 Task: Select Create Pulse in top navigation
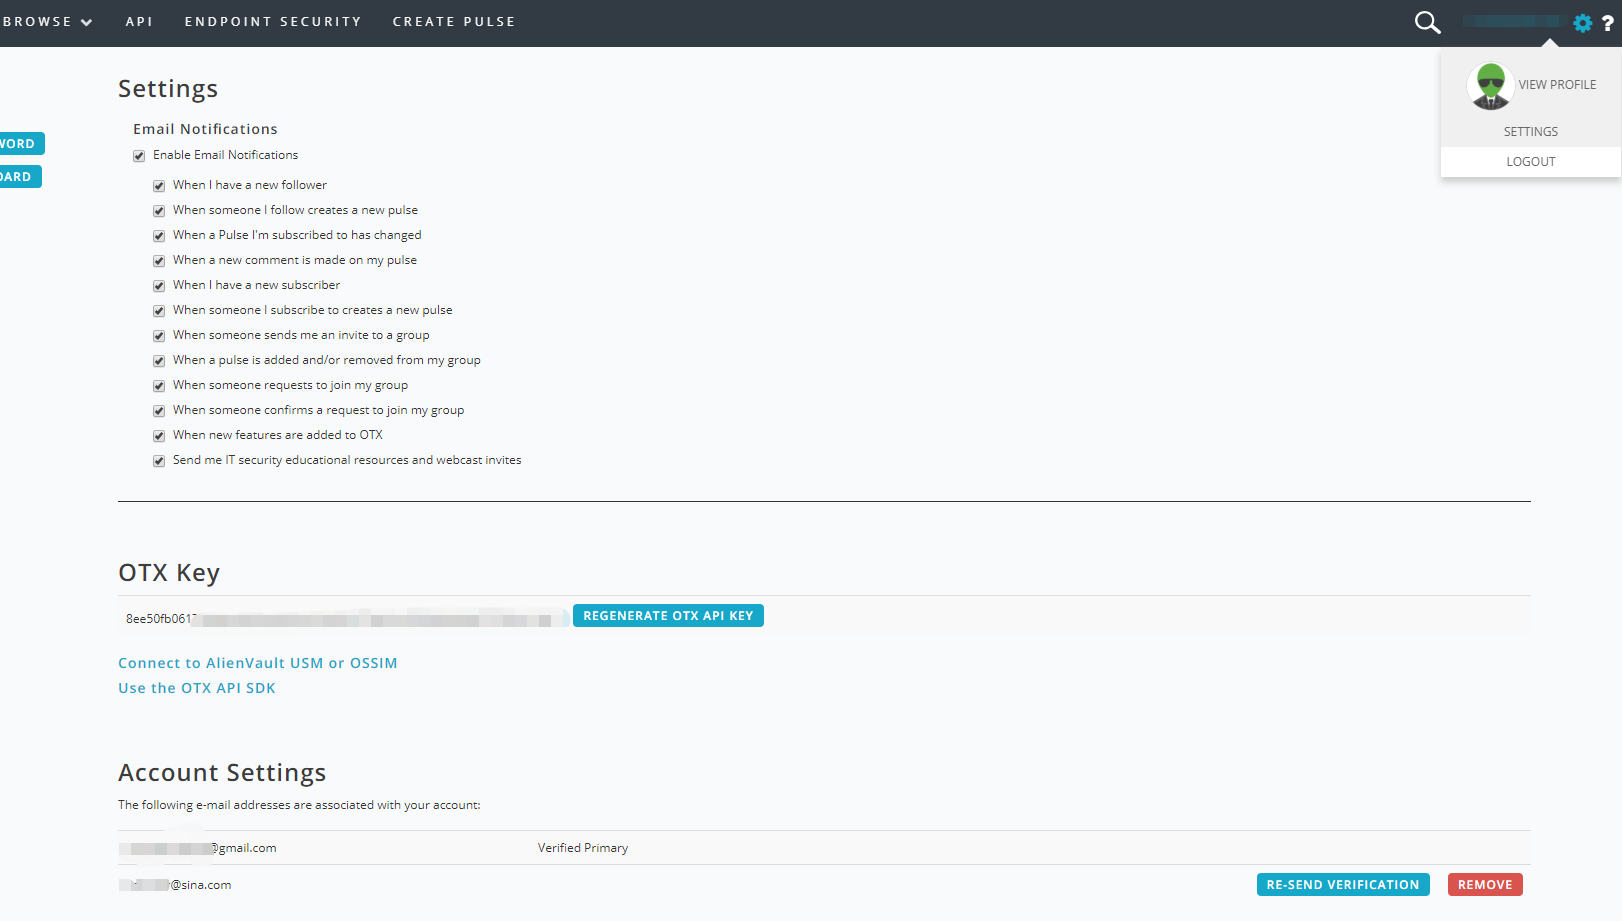[x=454, y=22]
